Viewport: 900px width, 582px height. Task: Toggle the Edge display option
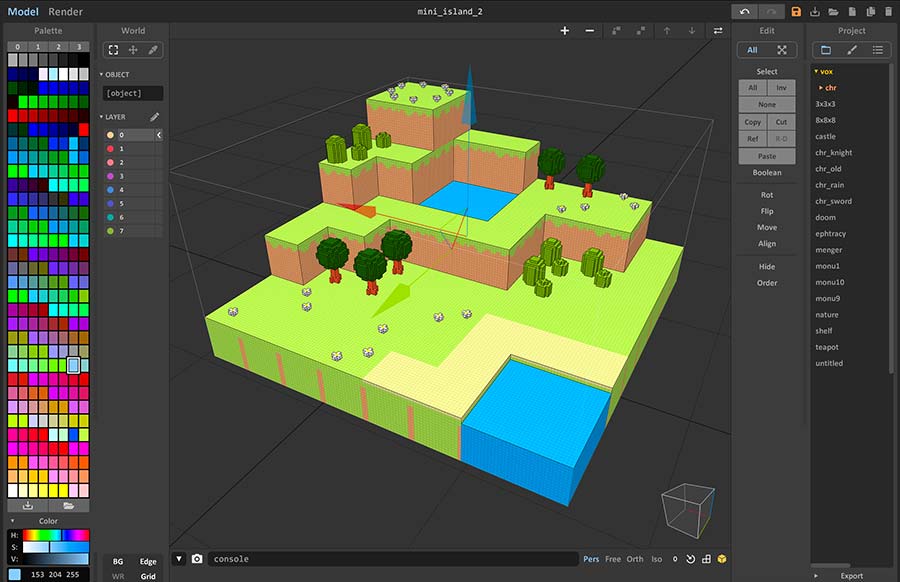[x=148, y=562]
